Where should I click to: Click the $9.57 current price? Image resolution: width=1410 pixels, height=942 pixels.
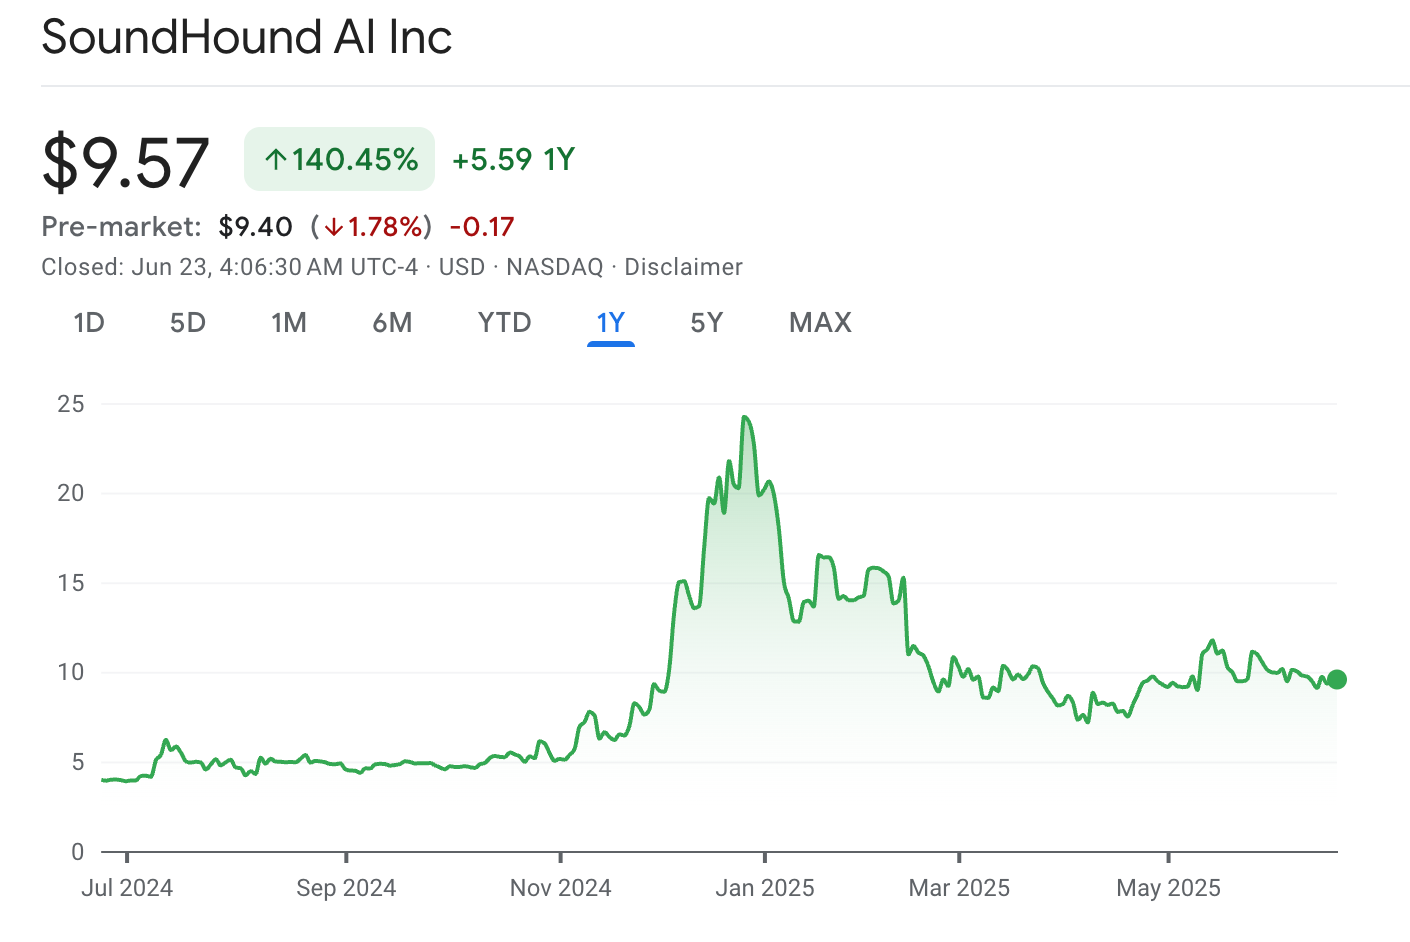click(x=126, y=162)
